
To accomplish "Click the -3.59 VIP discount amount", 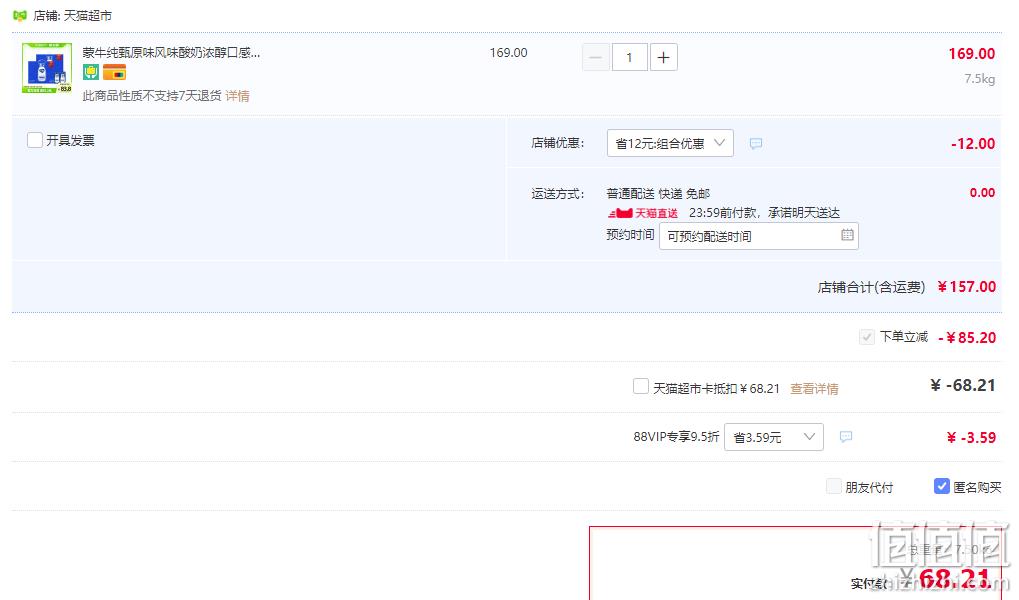I will tap(971, 437).
